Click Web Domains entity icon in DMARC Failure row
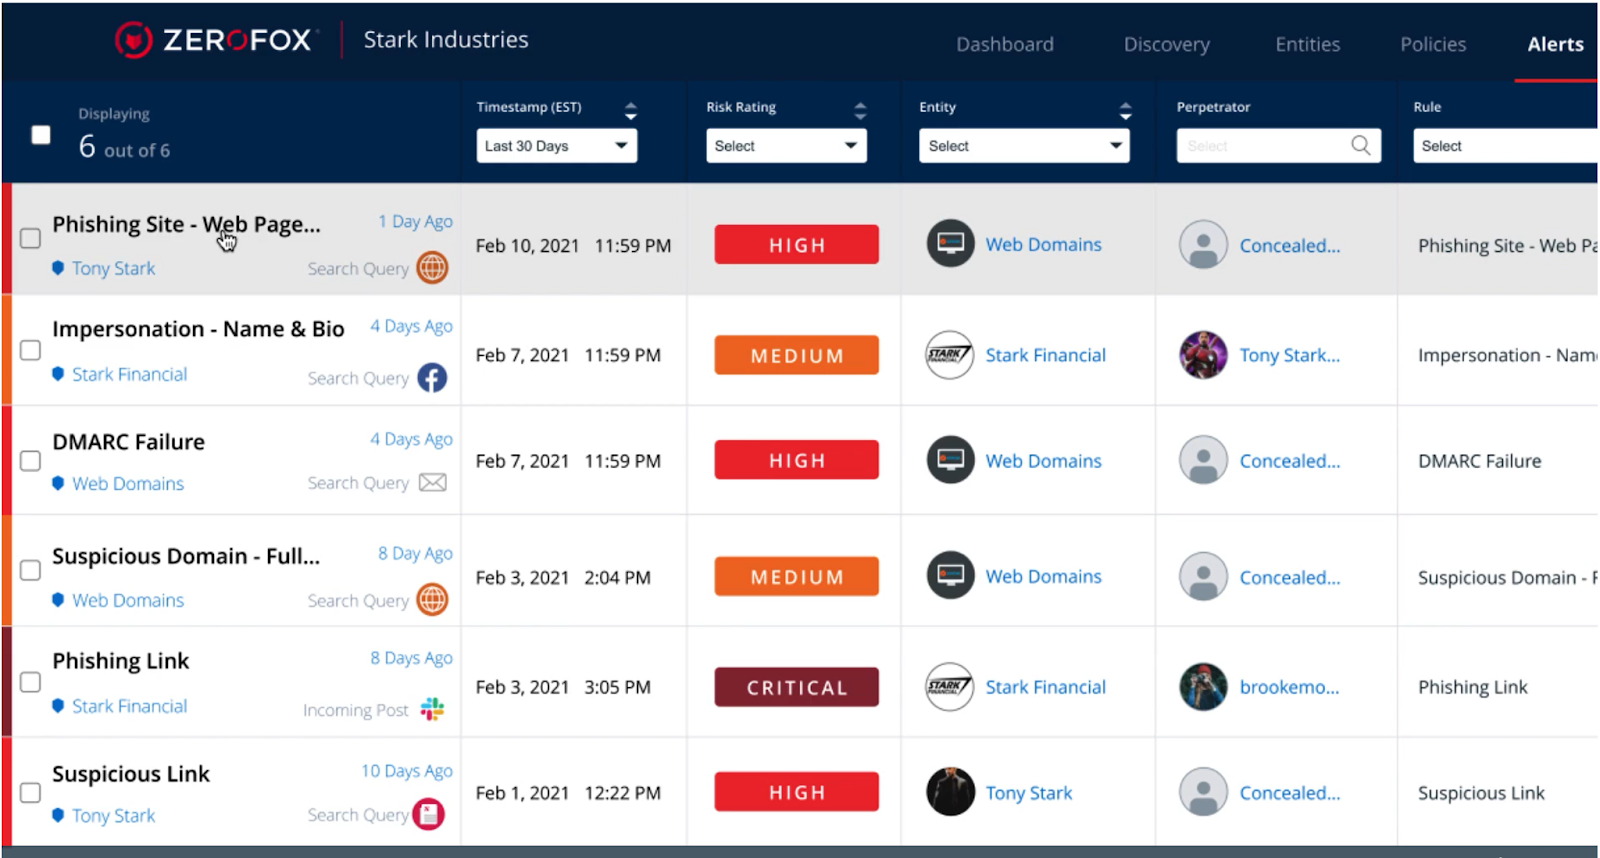Viewport: 1600px width, 858px height. click(x=950, y=460)
